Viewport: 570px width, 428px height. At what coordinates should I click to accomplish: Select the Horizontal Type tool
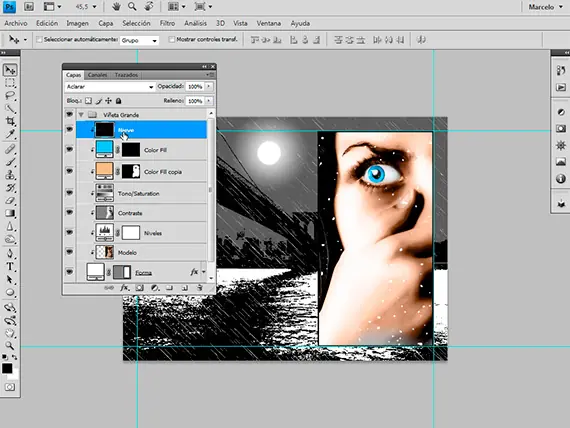(x=10, y=267)
